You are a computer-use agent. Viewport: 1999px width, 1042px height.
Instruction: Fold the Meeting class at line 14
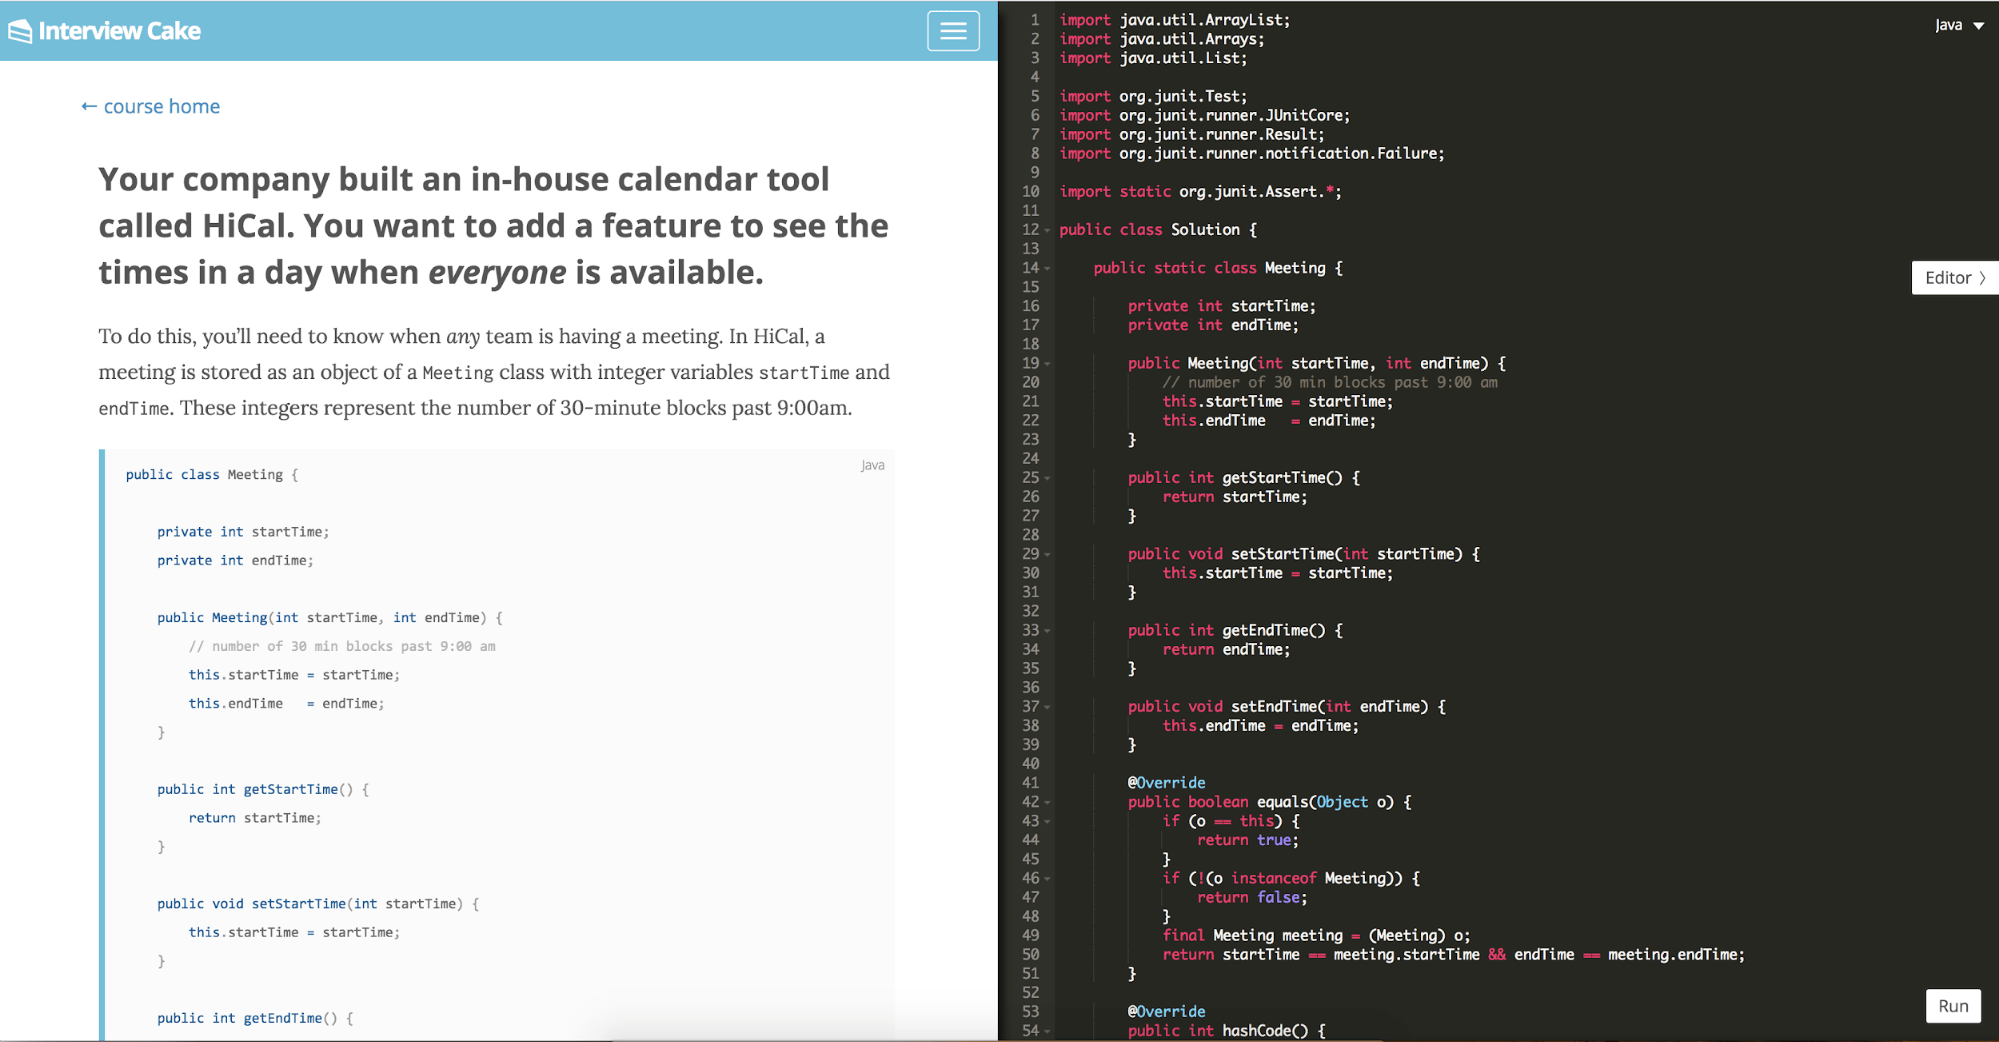coord(1047,268)
